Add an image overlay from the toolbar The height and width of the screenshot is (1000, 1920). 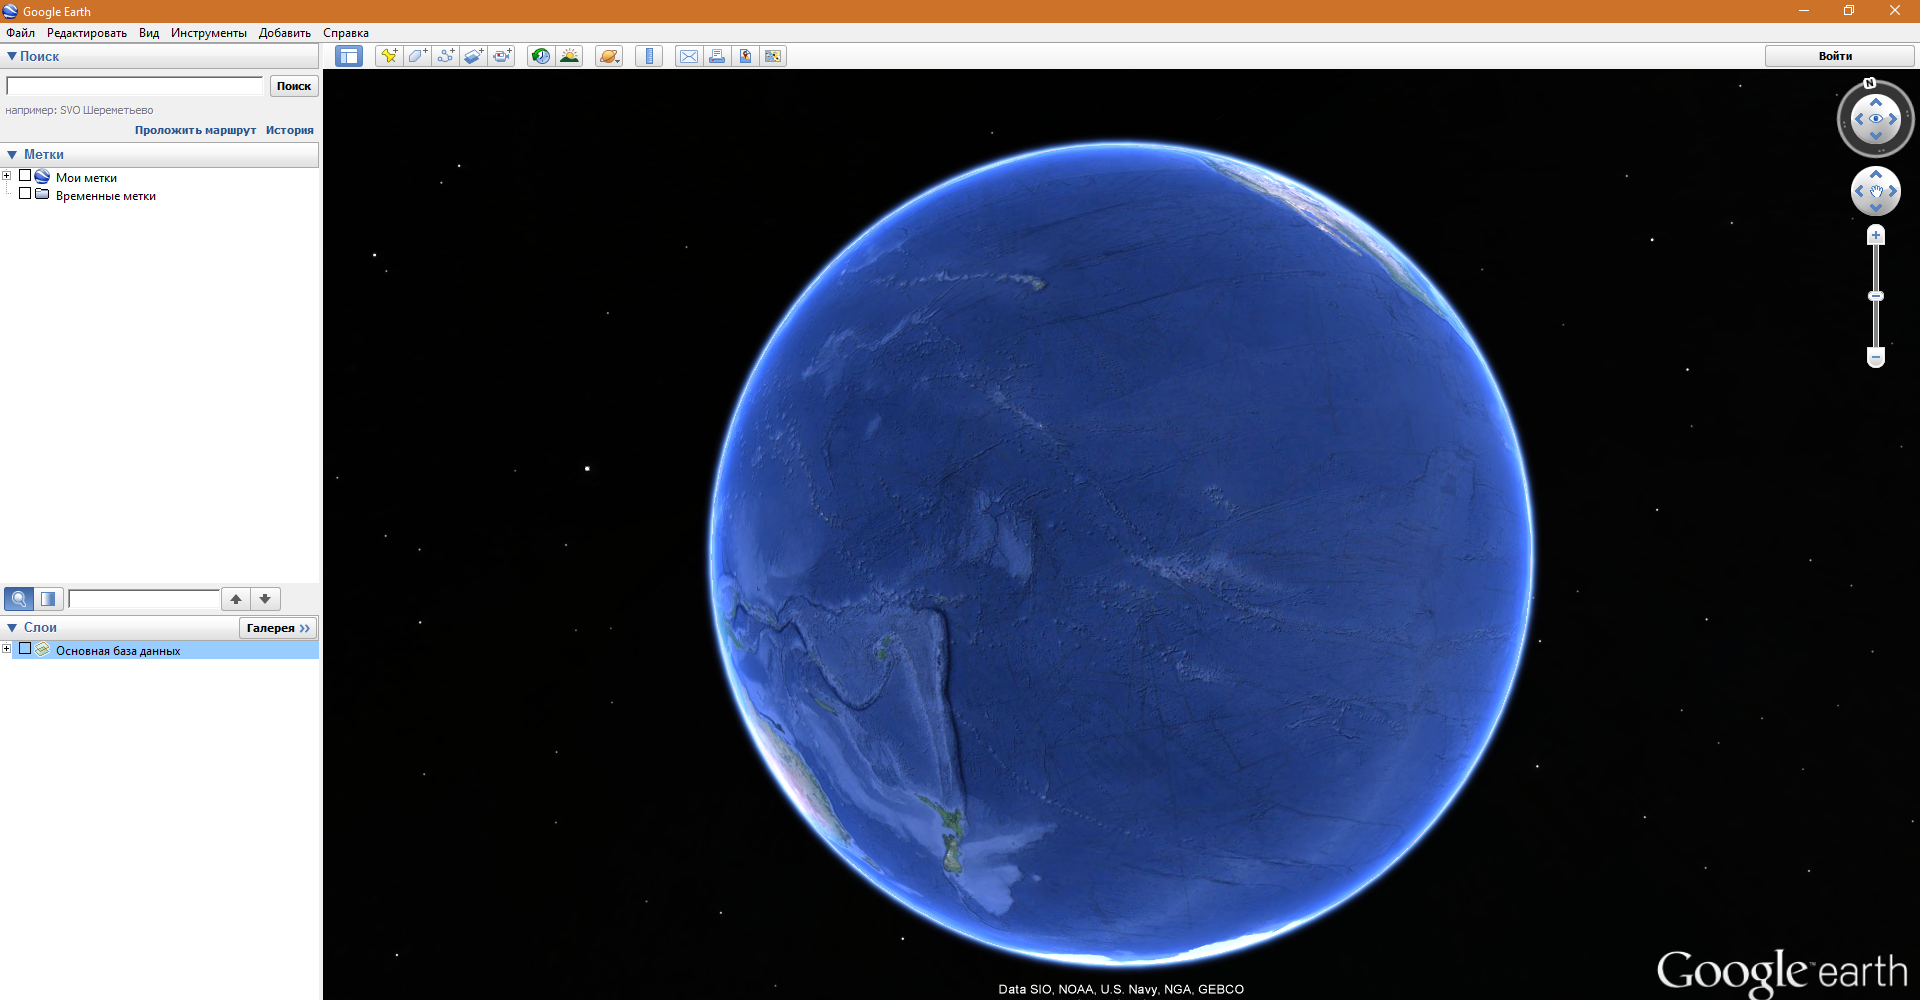[474, 56]
